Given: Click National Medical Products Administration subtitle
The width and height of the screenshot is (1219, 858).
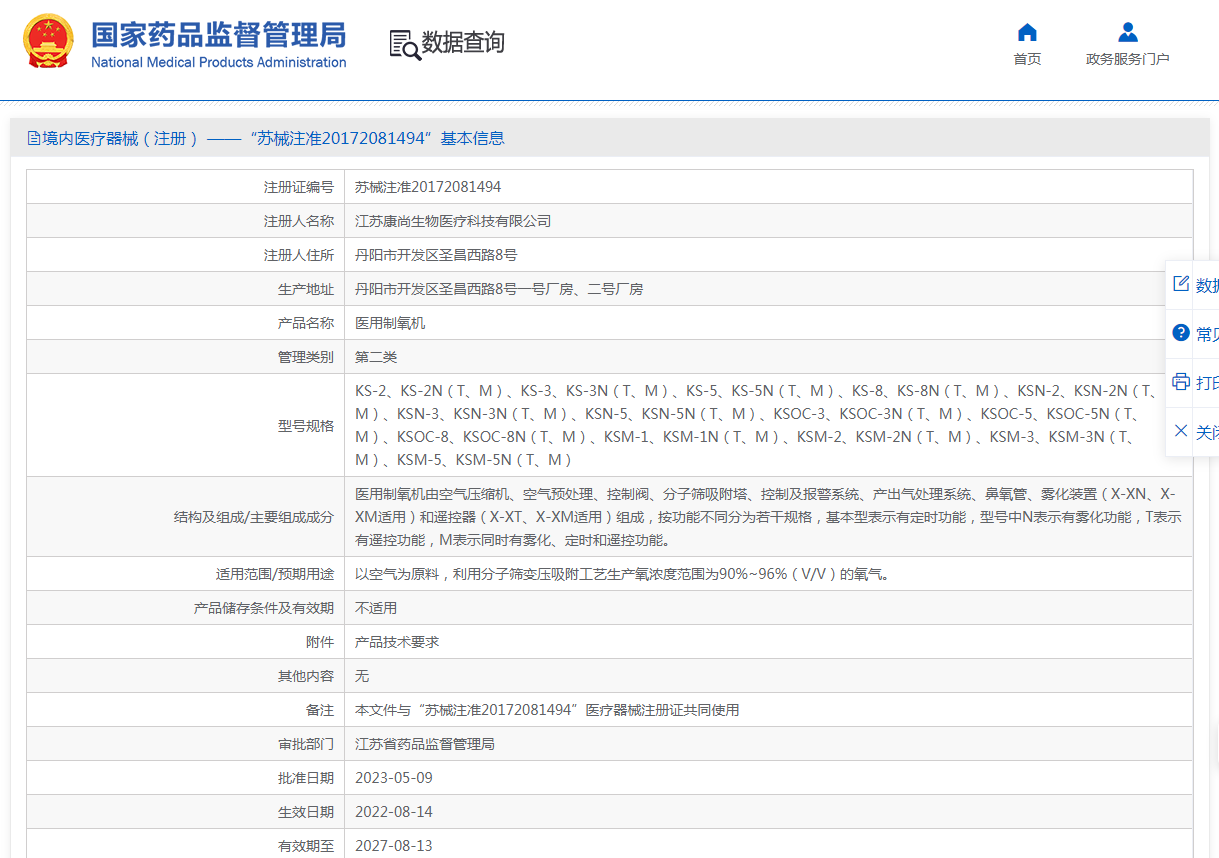Looking at the screenshot, I should pos(218,62).
